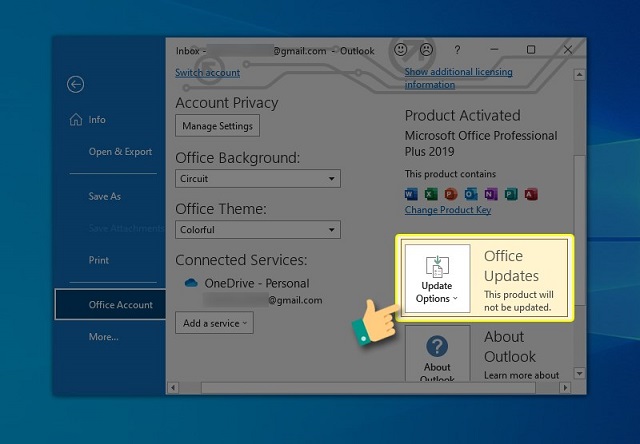Minimize the Outlook window
Screen dimensions: 640x444
tap(494, 49)
